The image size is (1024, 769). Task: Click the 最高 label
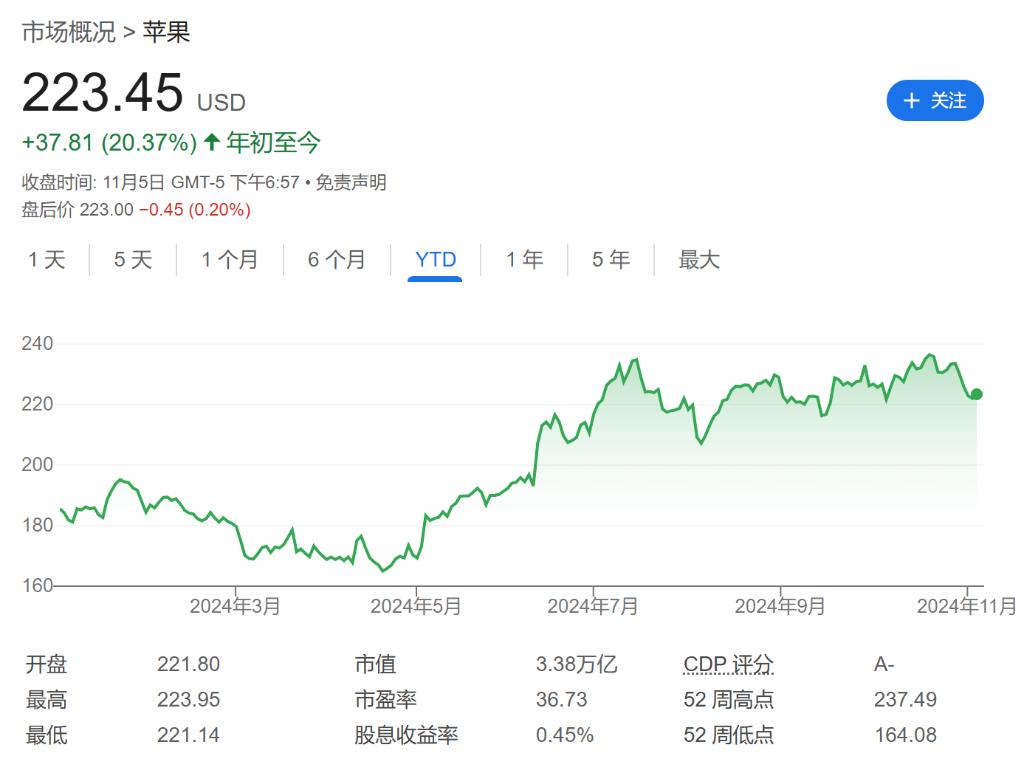pos(46,700)
